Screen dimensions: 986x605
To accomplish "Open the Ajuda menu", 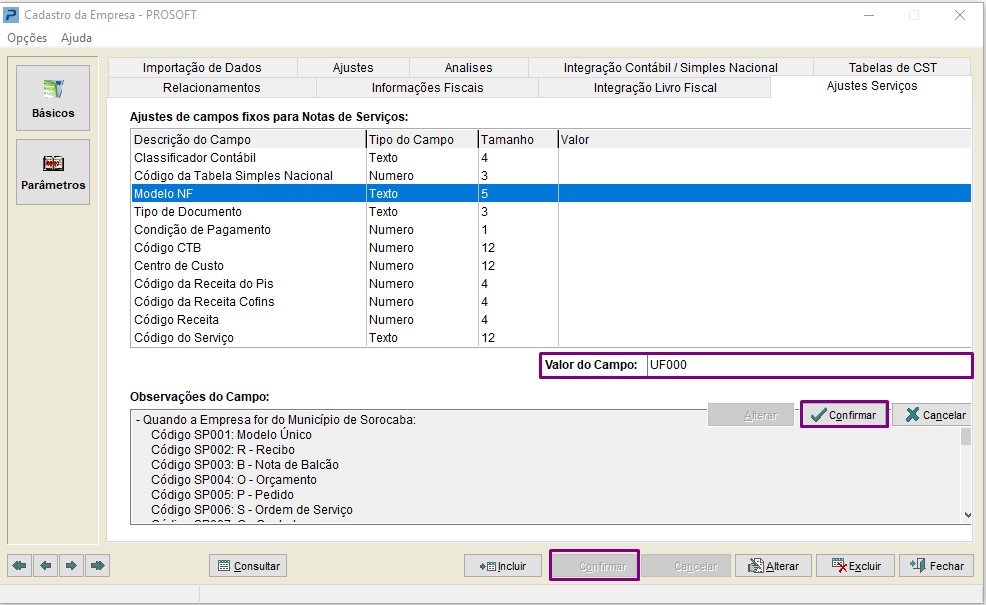I will click(76, 38).
